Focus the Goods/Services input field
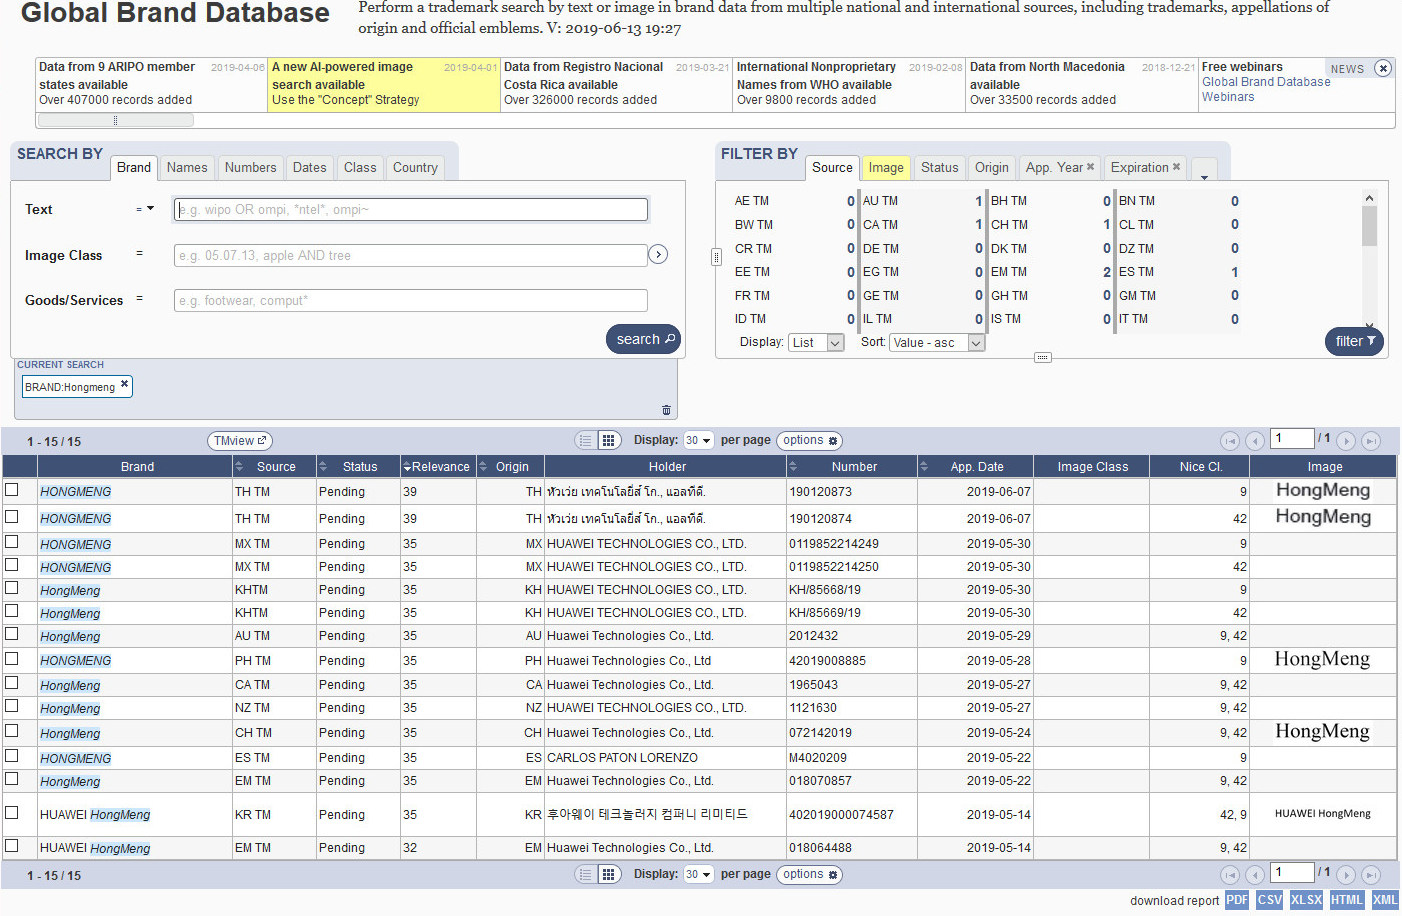This screenshot has width=1402, height=916. 410,300
